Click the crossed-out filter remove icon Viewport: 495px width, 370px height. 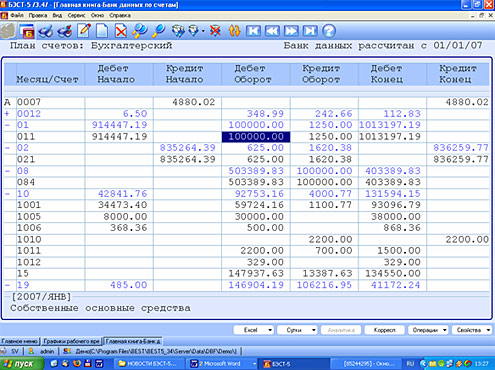point(215,31)
